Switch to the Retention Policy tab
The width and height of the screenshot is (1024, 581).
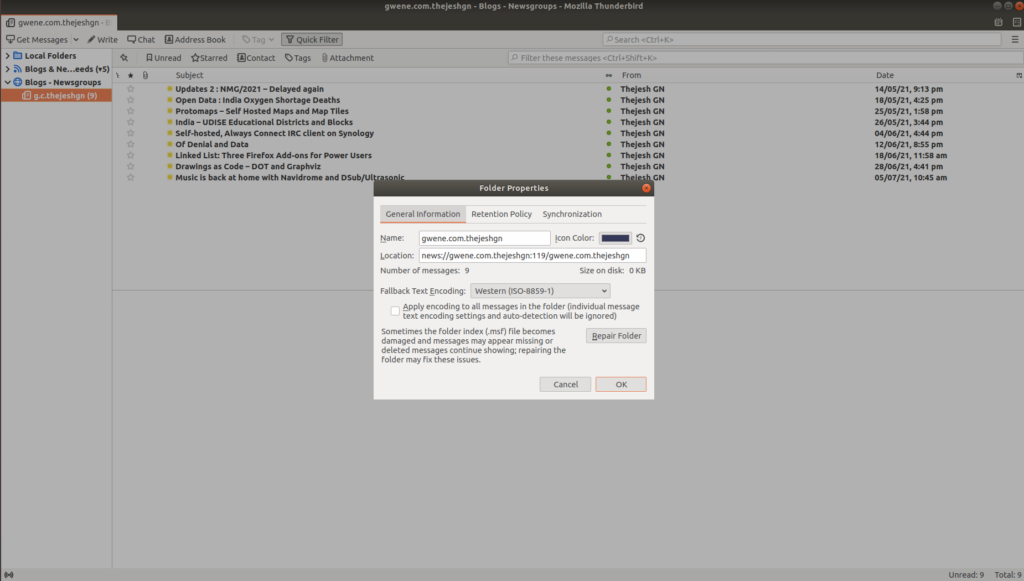click(502, 214)
